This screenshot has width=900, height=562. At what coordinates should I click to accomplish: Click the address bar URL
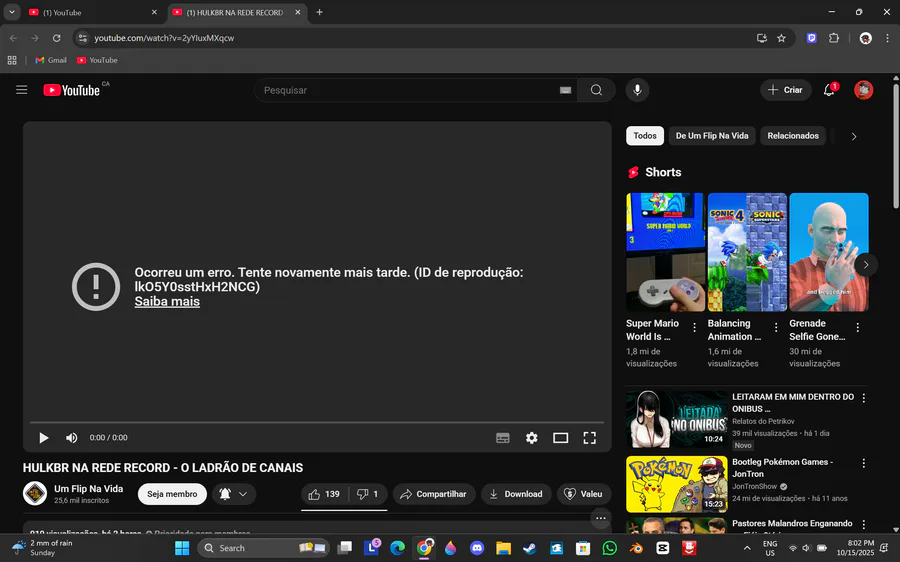tap(164, 38)
